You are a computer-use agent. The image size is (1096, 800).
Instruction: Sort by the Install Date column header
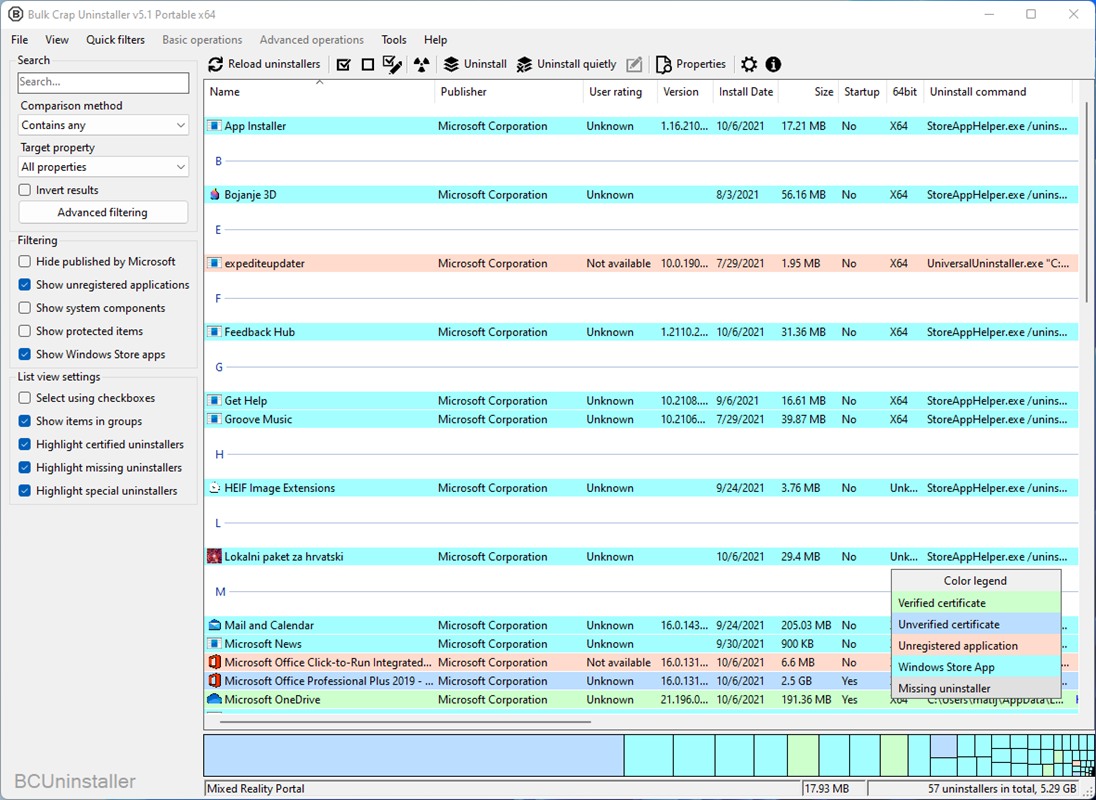(x=746, y=92)
